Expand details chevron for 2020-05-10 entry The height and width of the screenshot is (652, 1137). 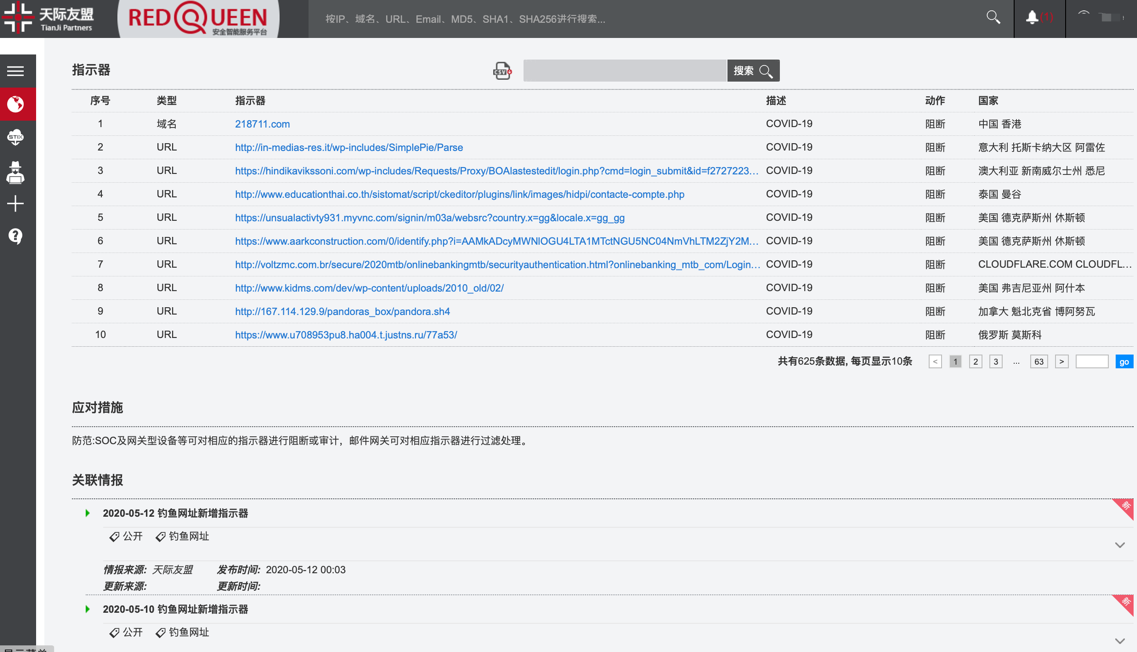tap(1120, 641)
